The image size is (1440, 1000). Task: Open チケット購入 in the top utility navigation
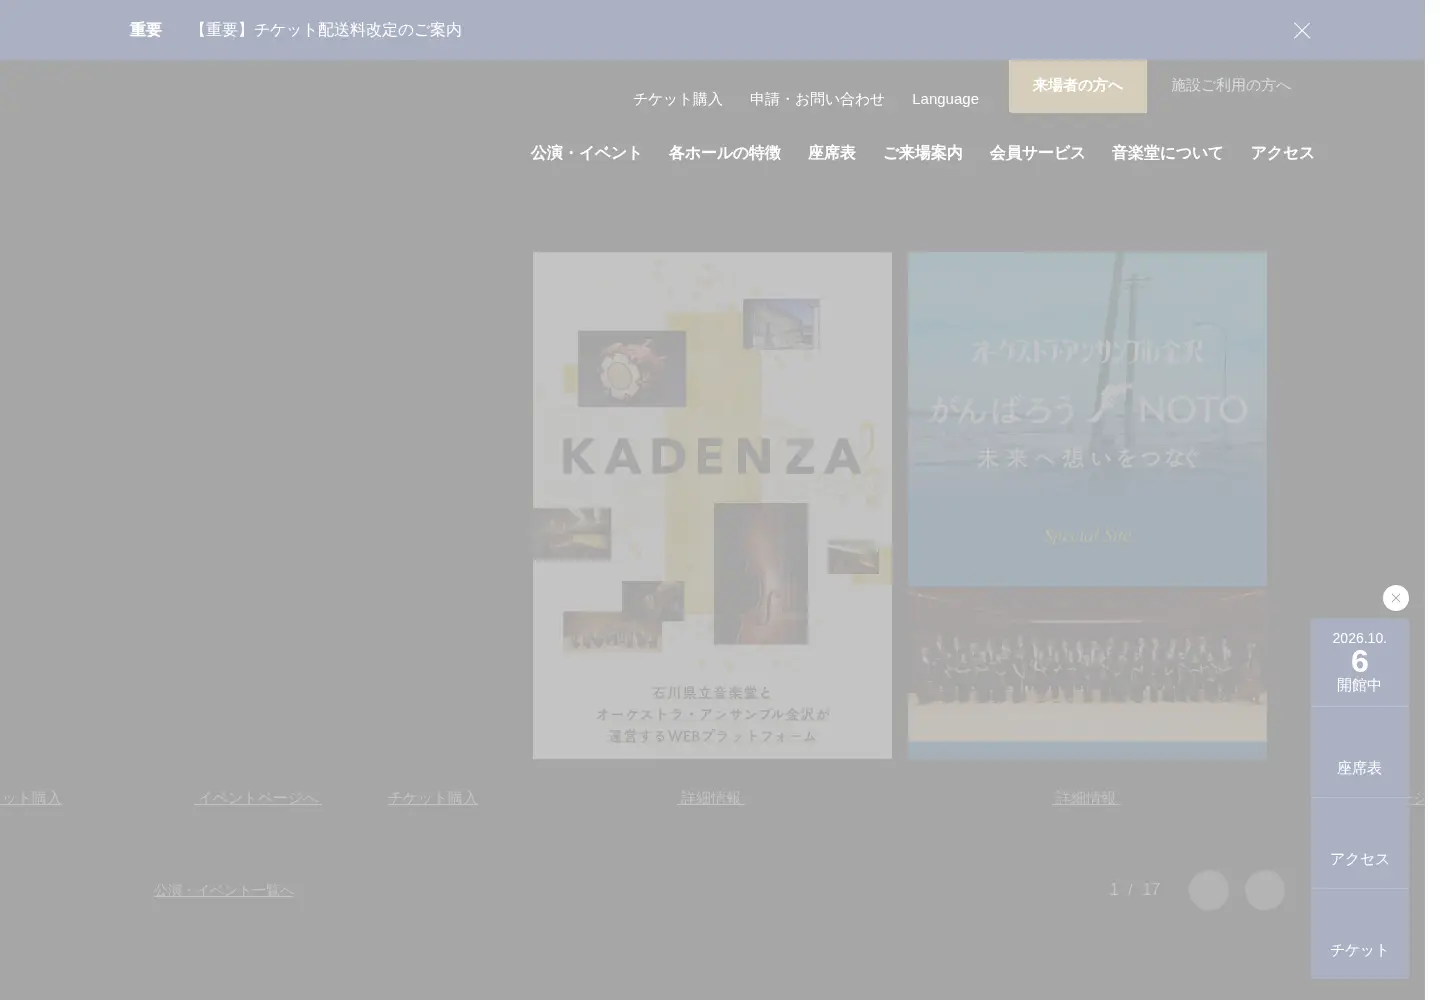[x=677, y=99]
